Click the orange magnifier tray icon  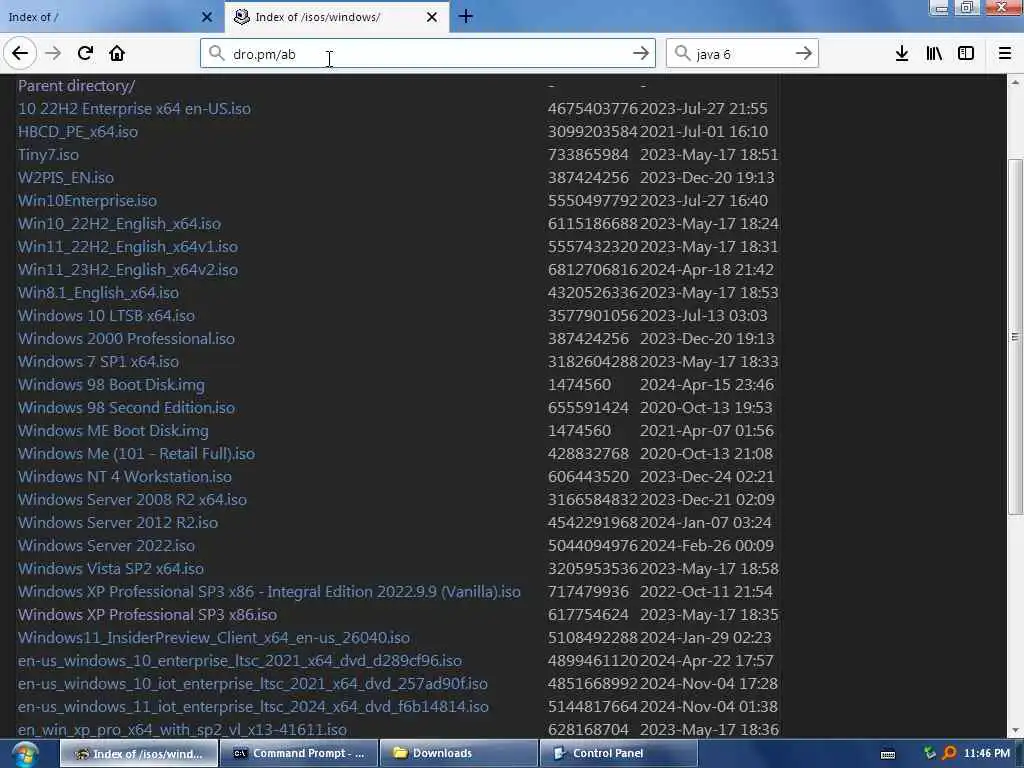point(949,753)
